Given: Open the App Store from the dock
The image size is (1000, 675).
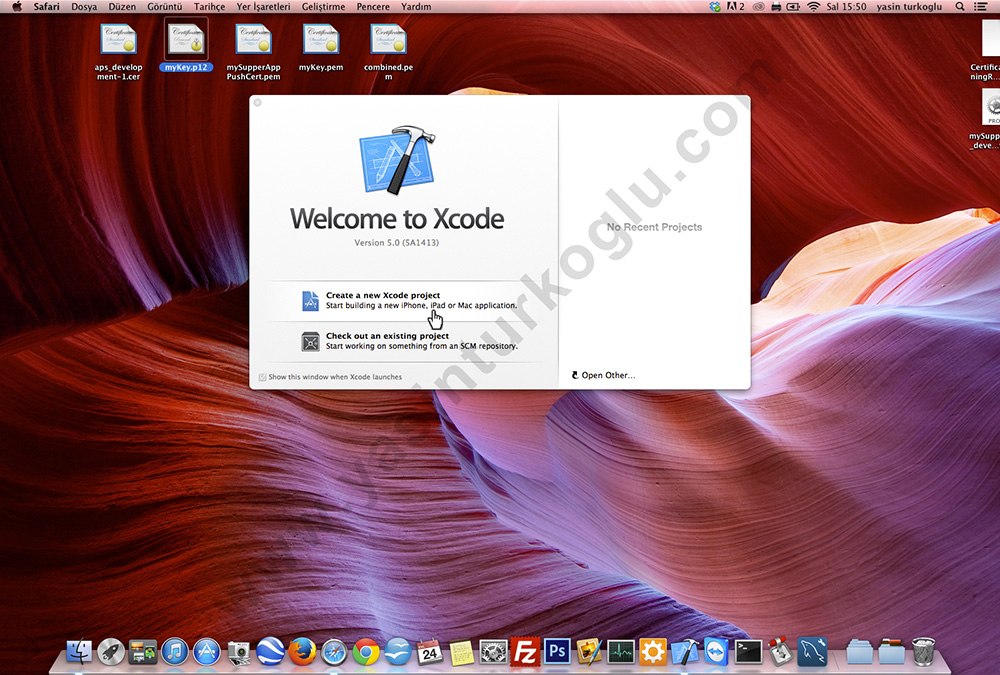Looking at the screenshot, I should point(207,651).
